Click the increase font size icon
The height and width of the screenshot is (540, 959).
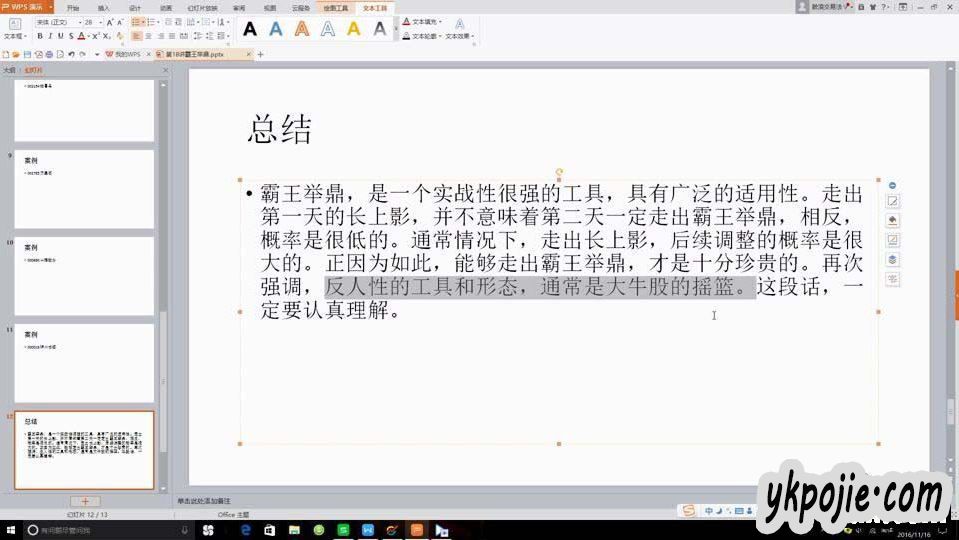click(110, 21)
